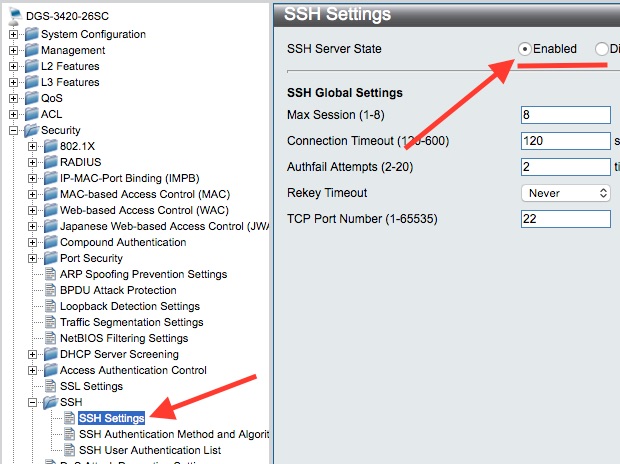Image resolution: width=620 pixels, height=464 pixels.
Task: Expand the L2 Features tree node
Action: (13, 66)
